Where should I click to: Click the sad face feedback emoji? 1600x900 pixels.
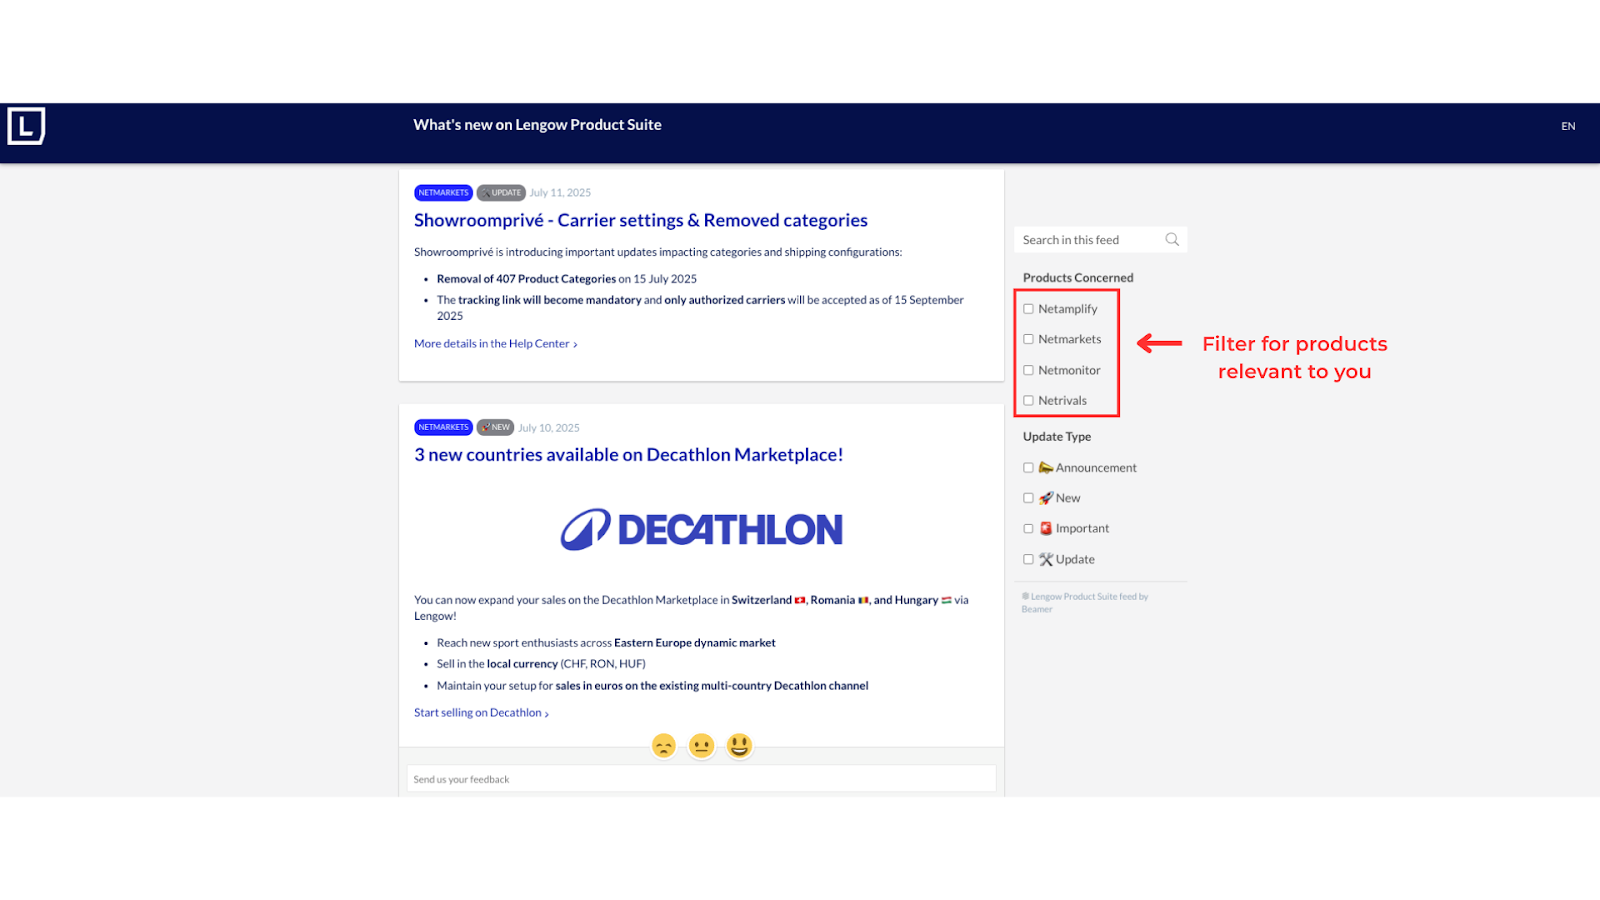click(x=664, y=746)
